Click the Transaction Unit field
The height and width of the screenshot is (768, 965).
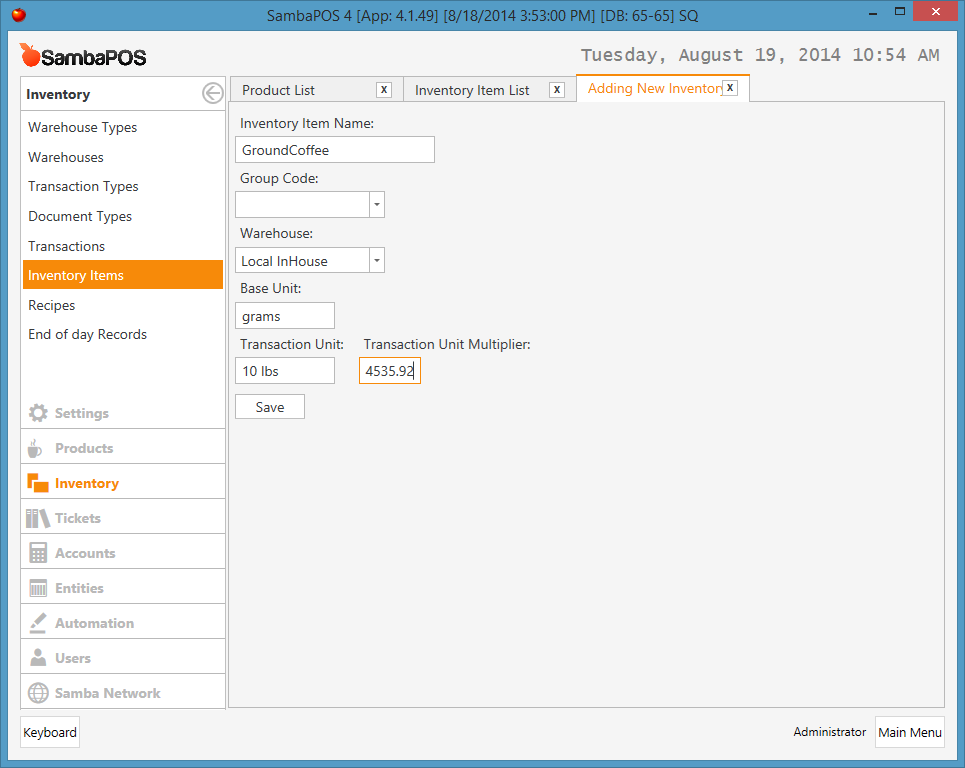click(x=285, y=370)
